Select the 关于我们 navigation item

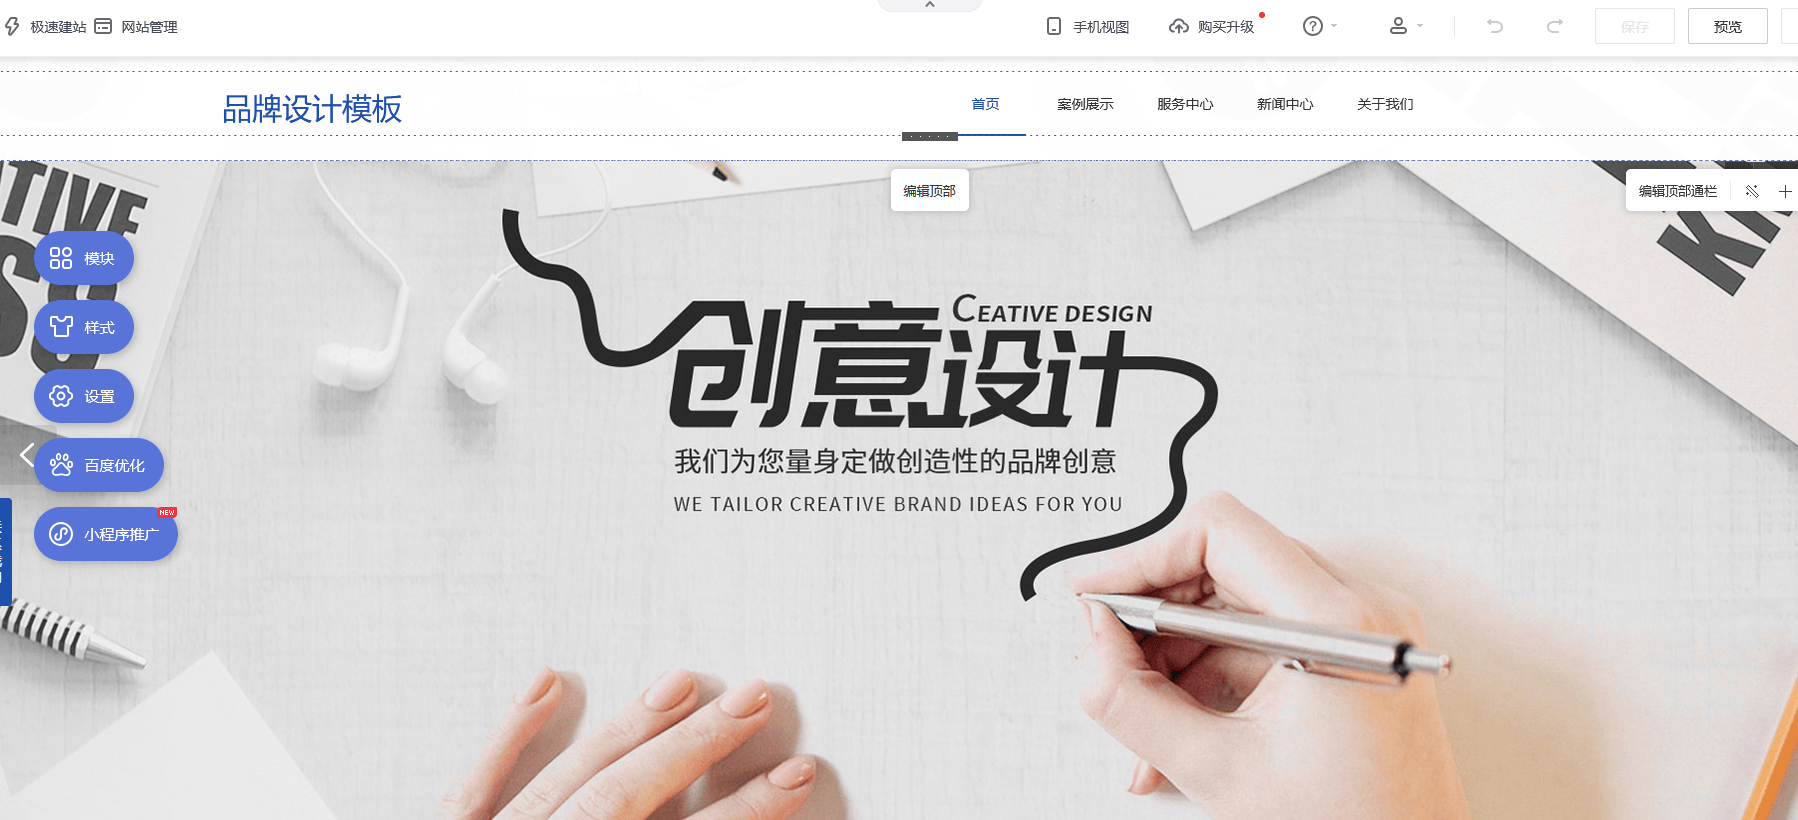pyautogui.click(x=1385, y=104)
